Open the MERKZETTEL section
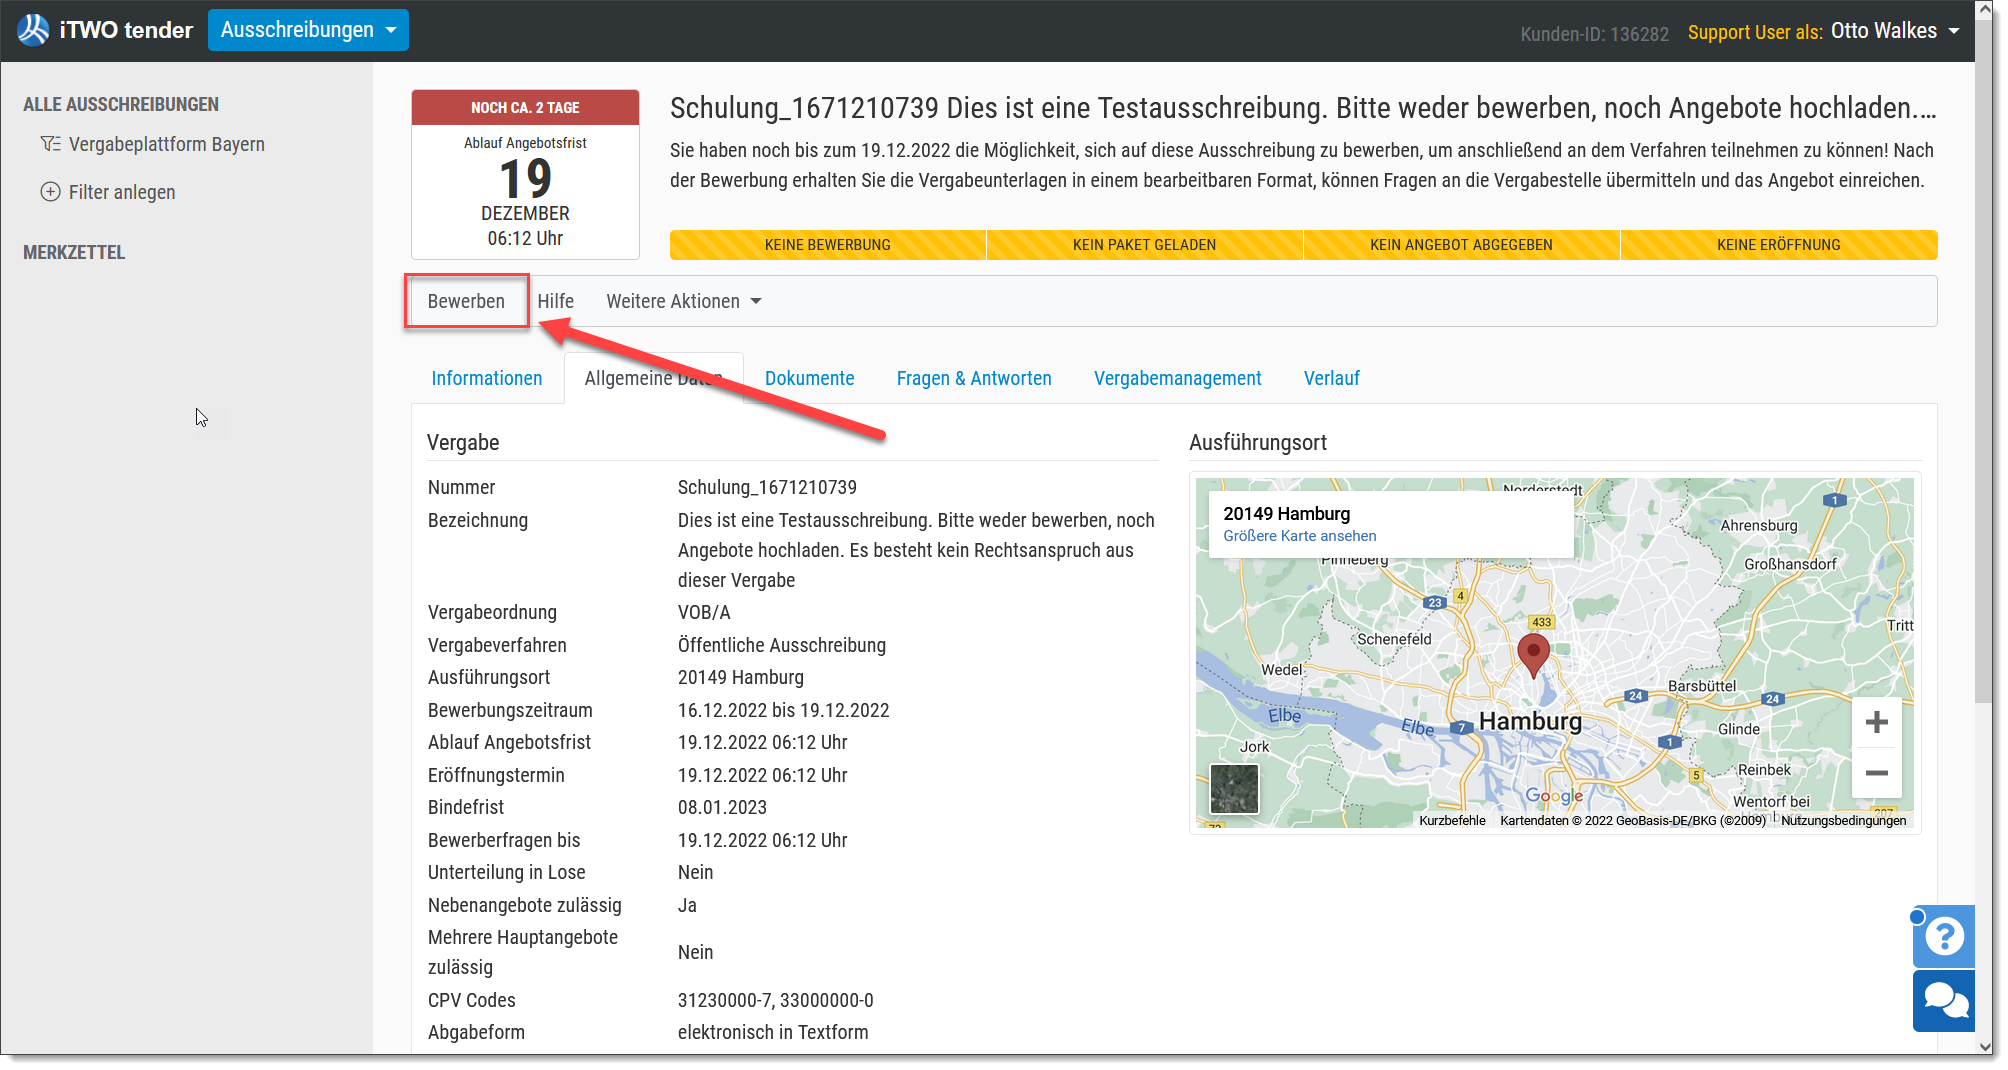 (74, 252)
